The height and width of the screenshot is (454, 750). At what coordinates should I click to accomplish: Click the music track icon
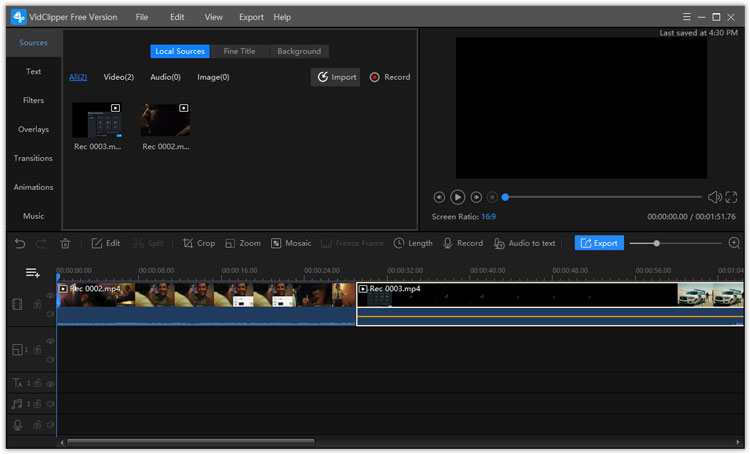[x=17, y=404]
